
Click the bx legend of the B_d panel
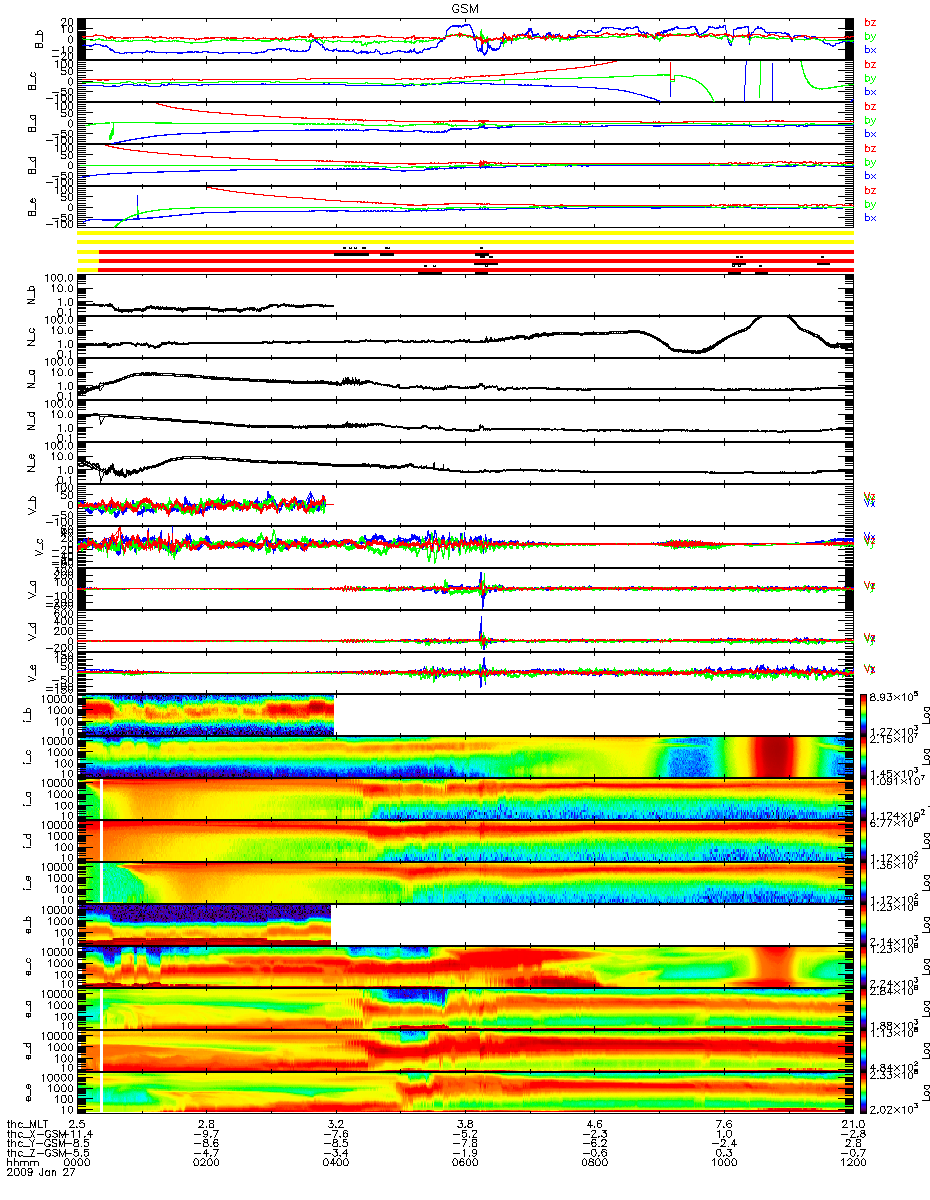[x=870, y=175]
